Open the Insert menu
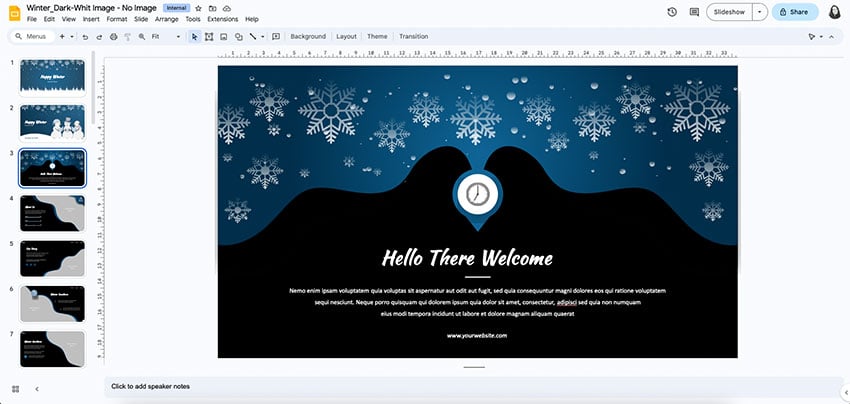 91,19
